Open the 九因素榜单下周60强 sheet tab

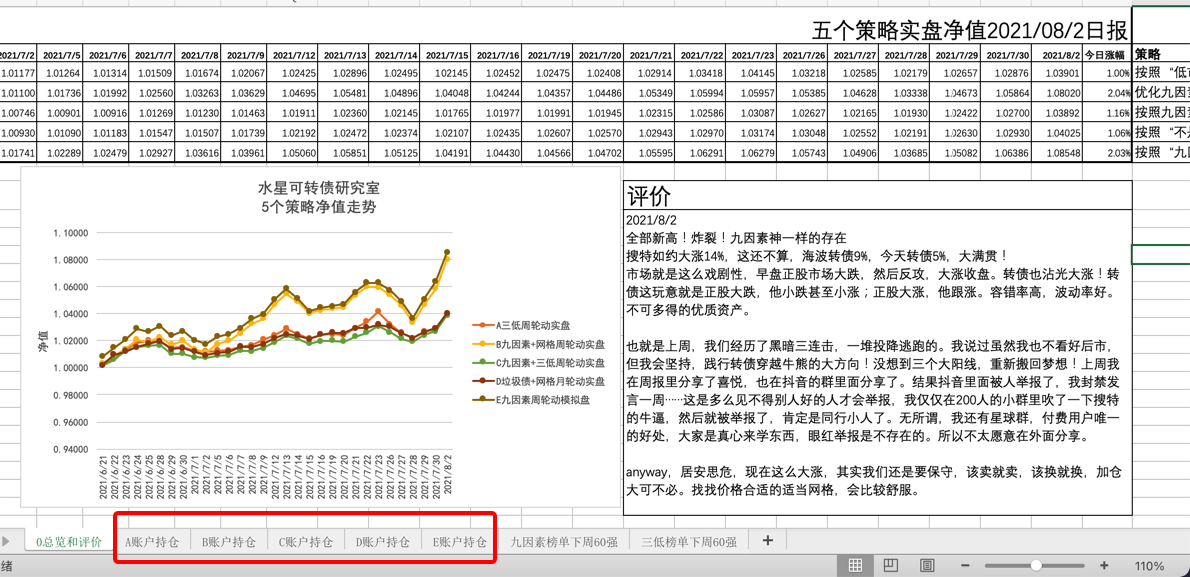[564, 542]
